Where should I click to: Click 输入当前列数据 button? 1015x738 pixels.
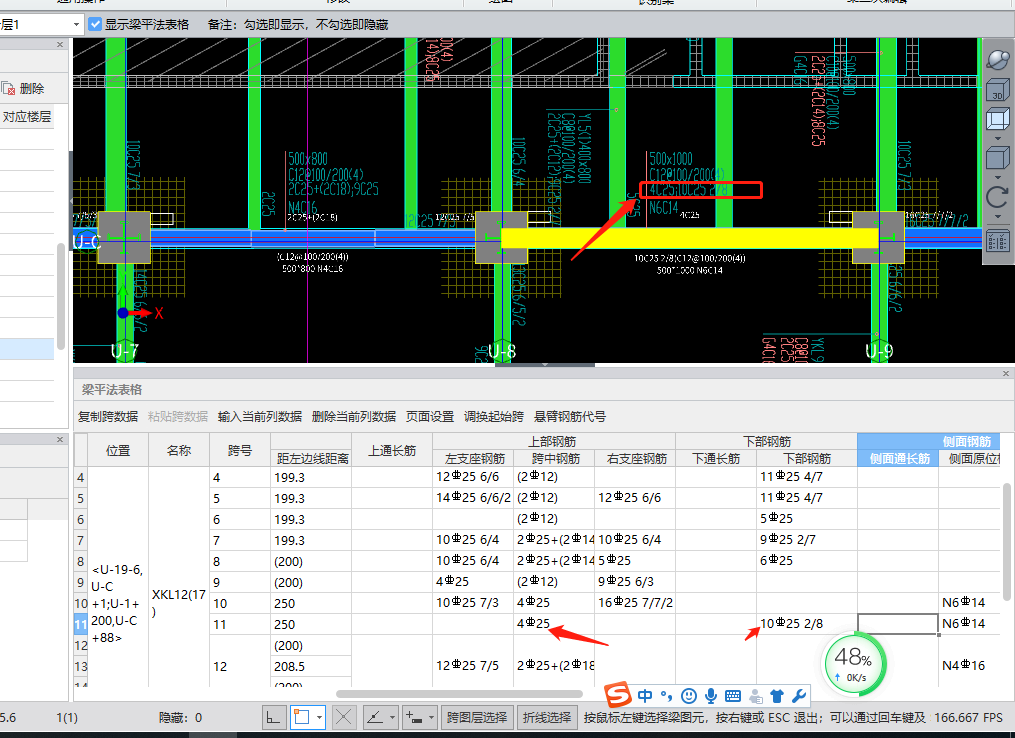[x=260, y=416]
